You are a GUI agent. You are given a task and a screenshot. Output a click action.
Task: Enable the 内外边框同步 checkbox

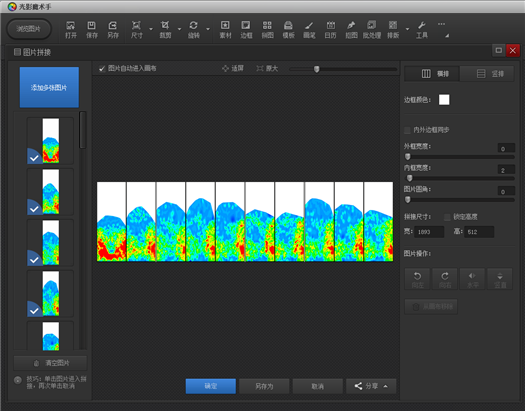click(x=407, y=130)
